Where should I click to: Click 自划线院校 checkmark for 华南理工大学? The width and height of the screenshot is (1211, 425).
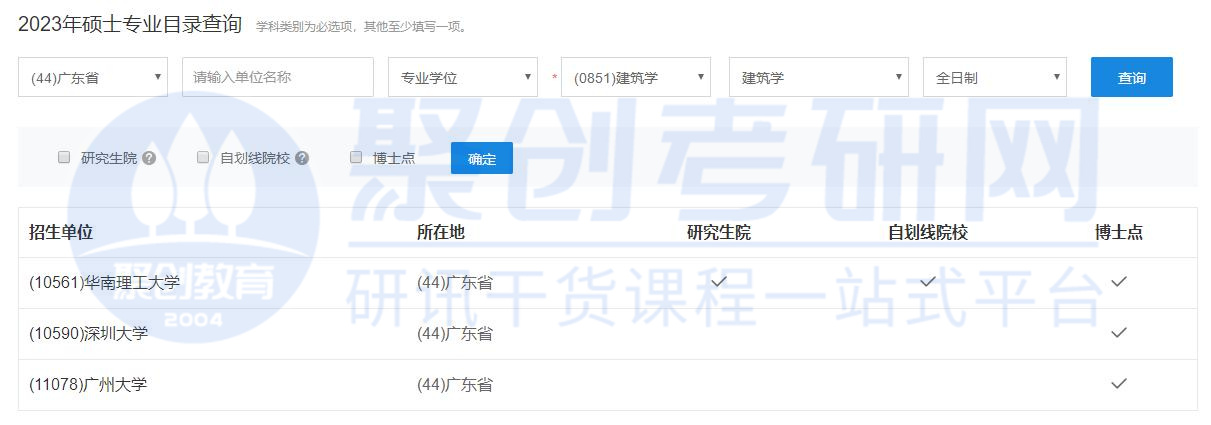click(x=928, y=282)
